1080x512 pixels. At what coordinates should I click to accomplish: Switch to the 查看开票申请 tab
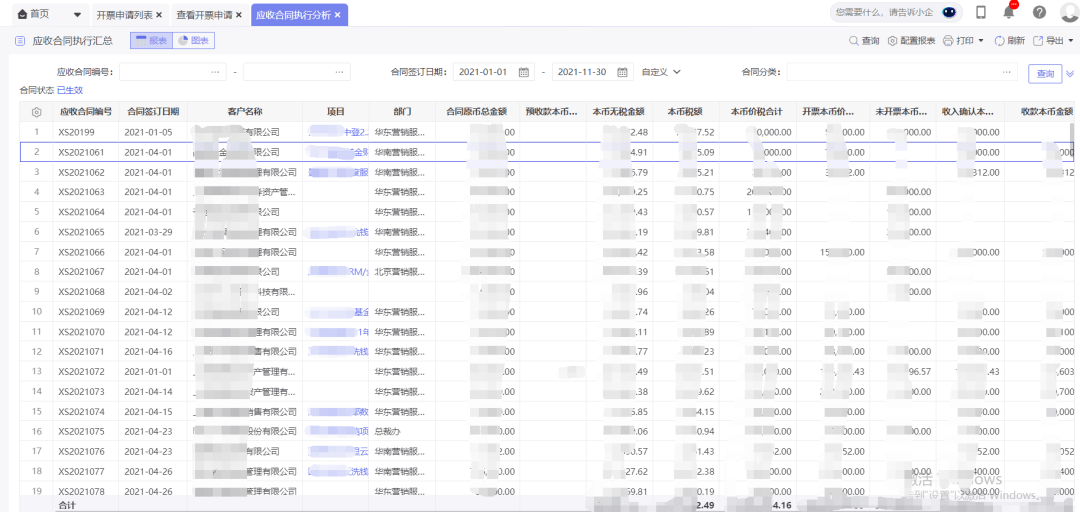click(x=205, y=14)
